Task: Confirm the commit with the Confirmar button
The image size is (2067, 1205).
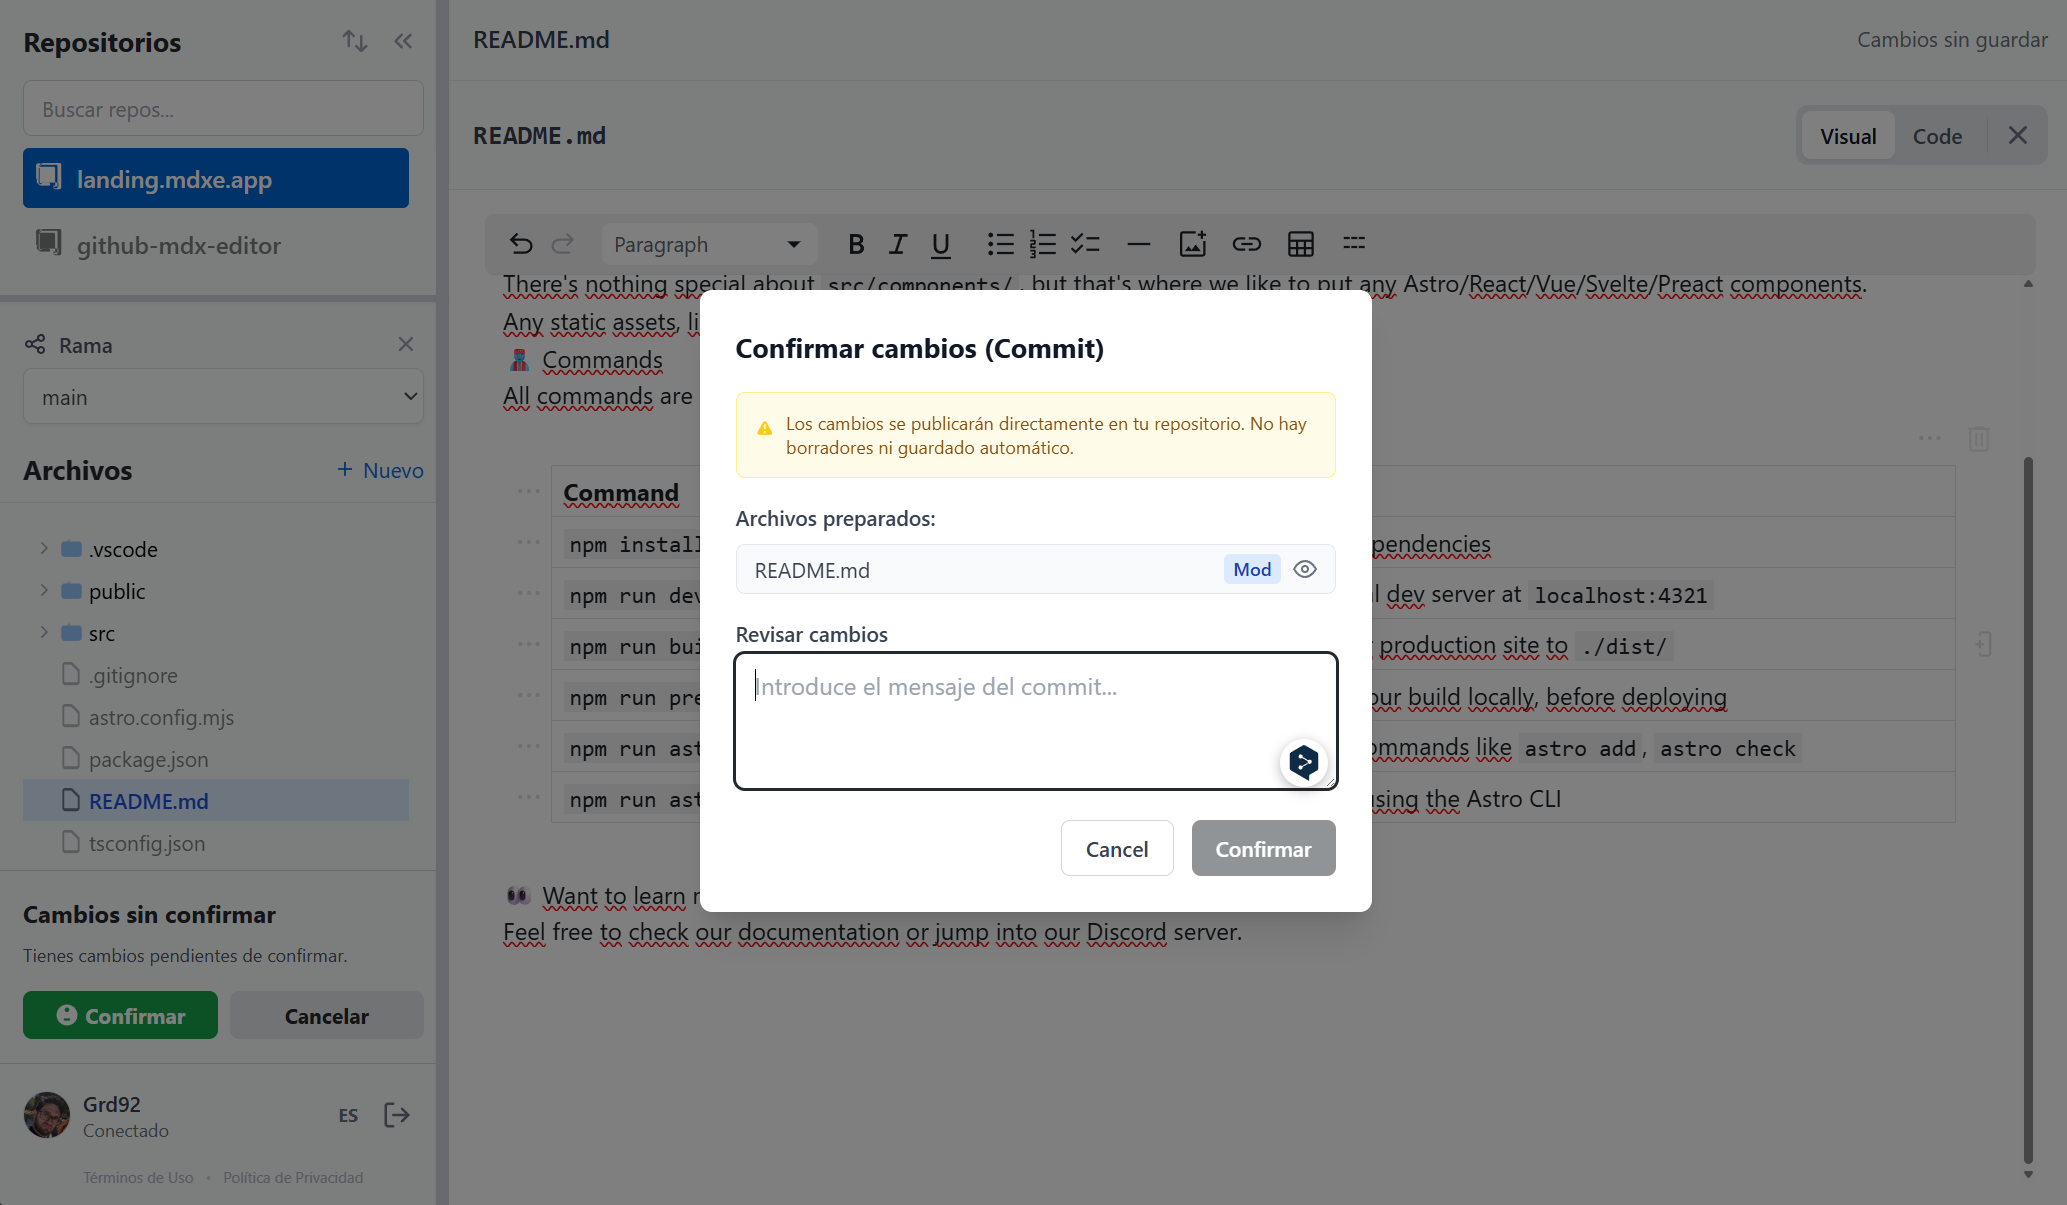Action: click(x=1262, y=848)
